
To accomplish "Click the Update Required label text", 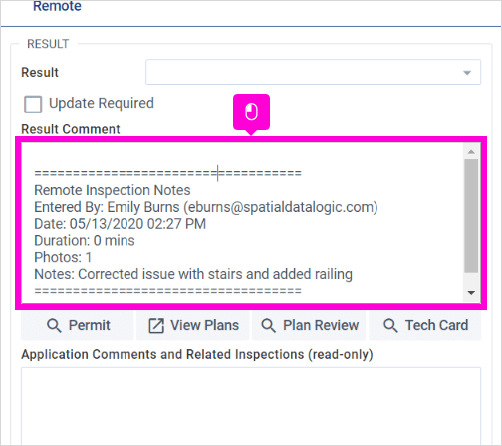I will (101, 103).
